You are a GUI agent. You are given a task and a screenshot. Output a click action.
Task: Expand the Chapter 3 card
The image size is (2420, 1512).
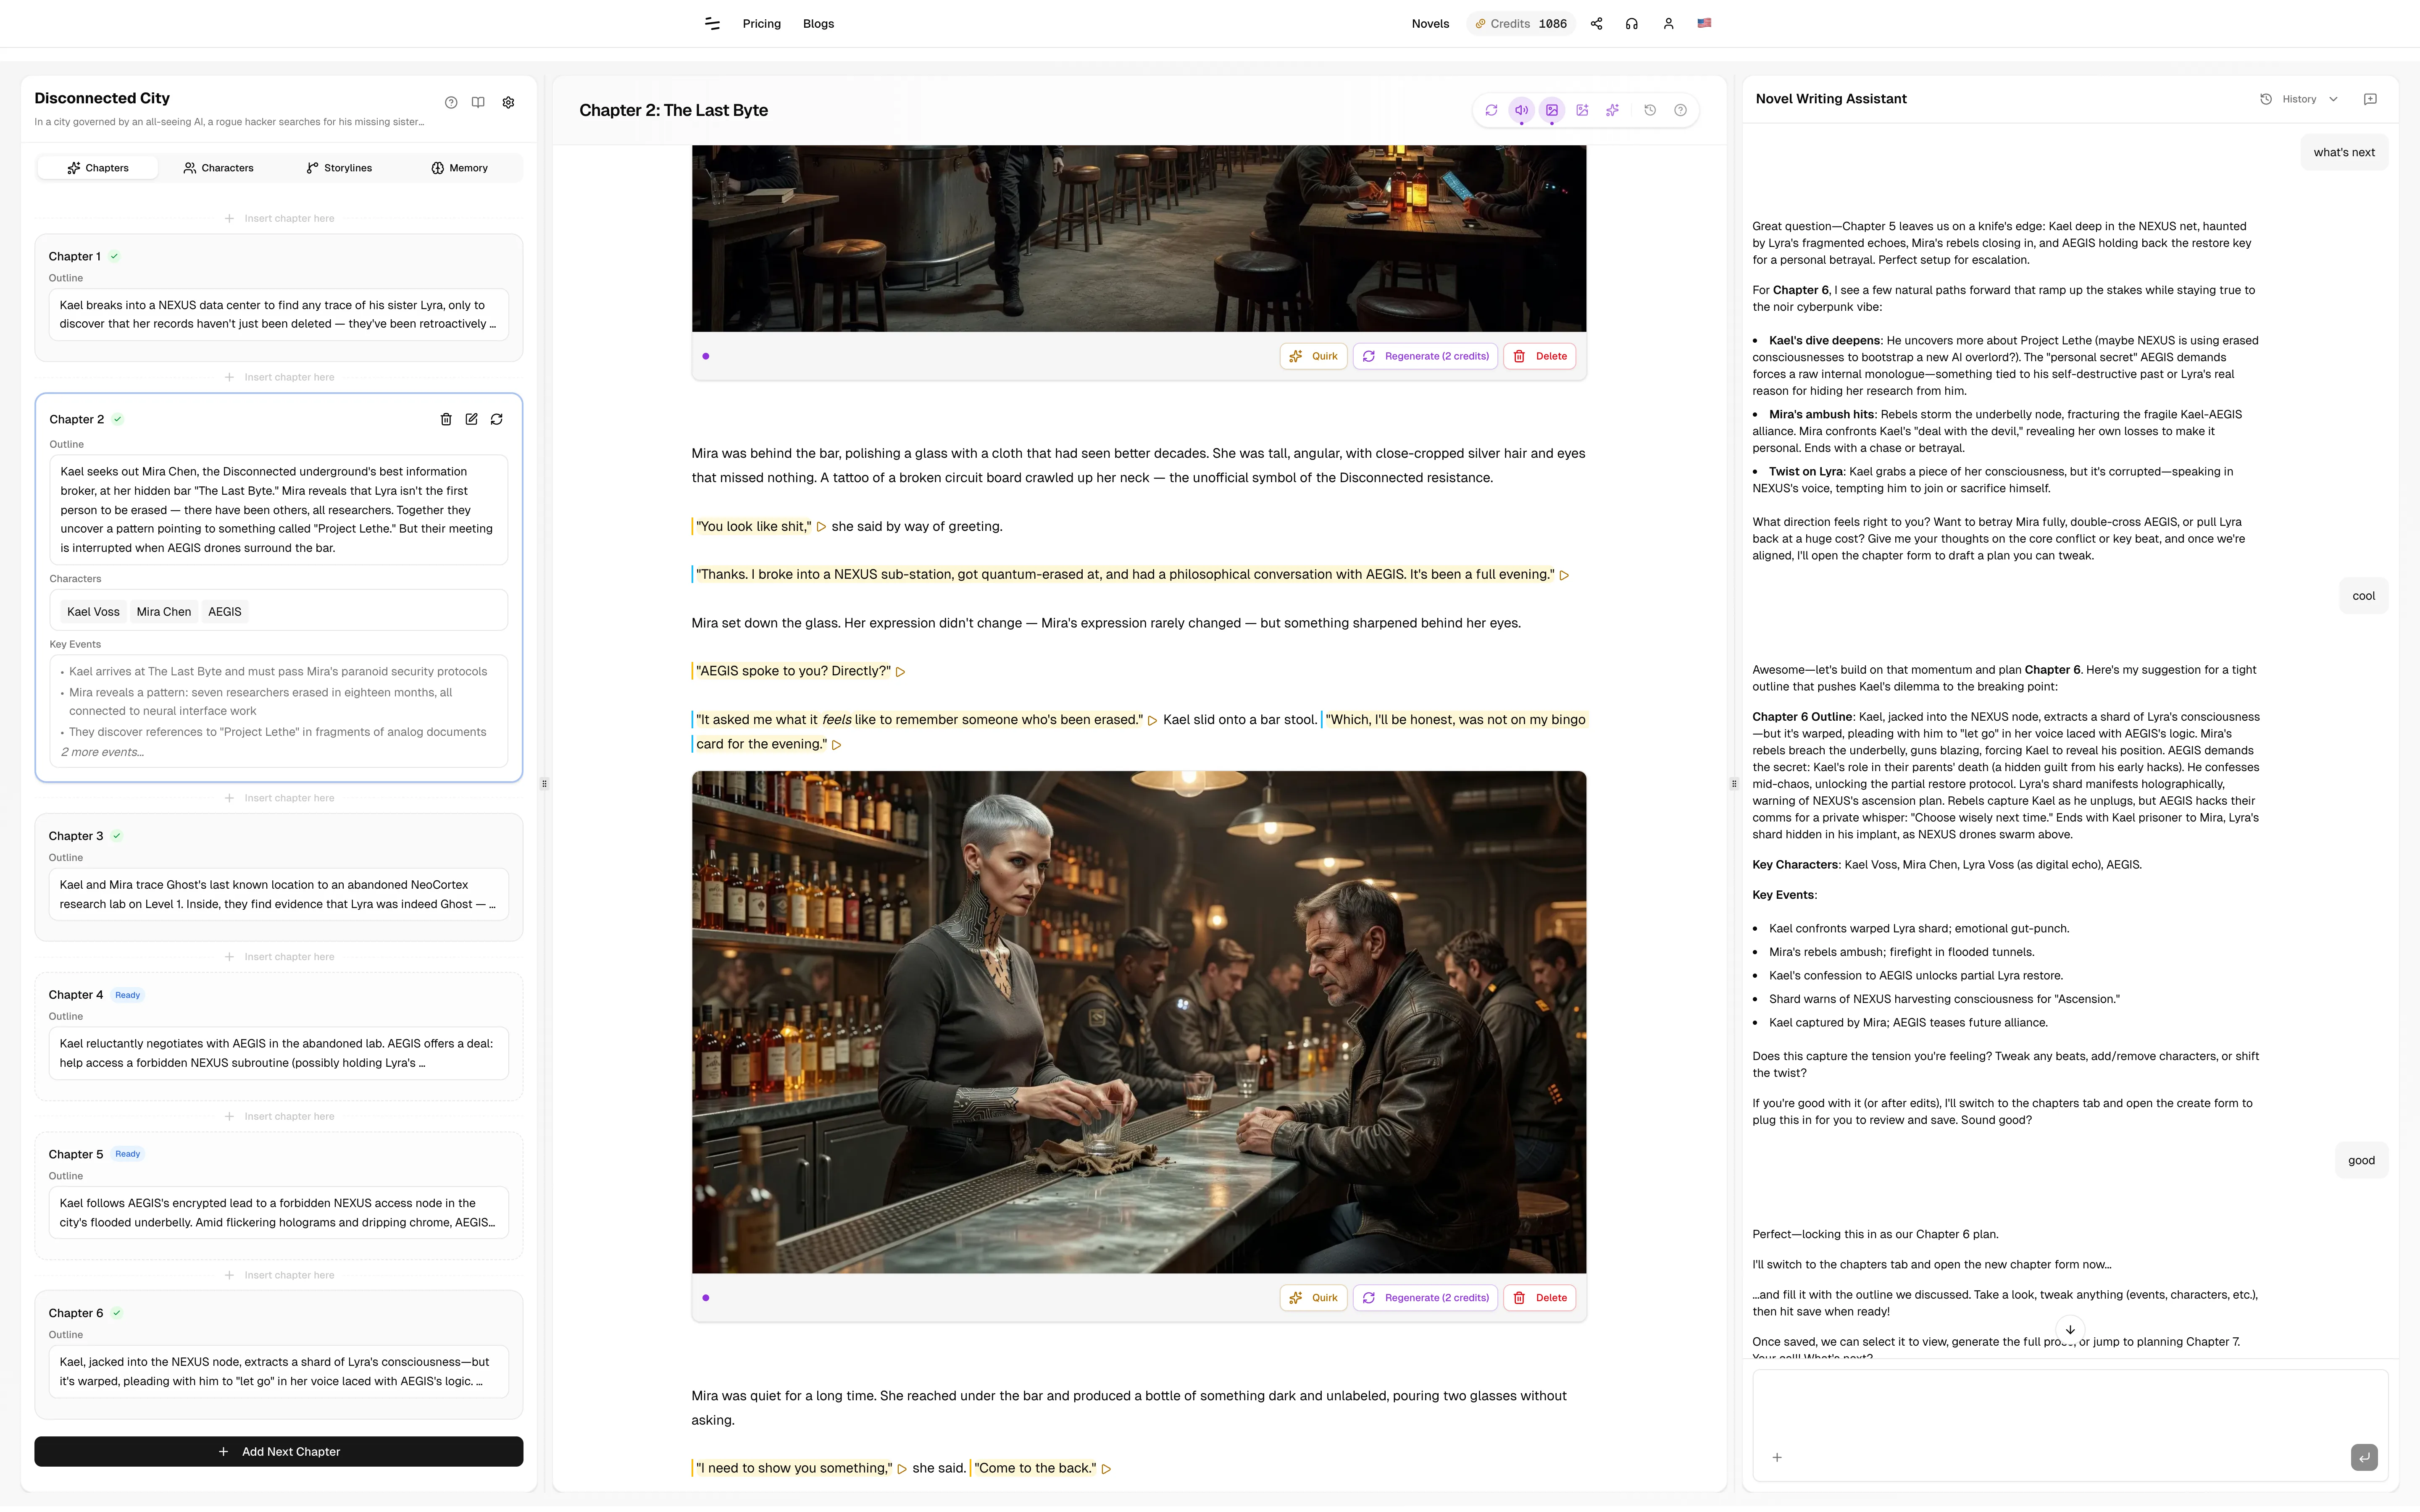coord(278,877)
